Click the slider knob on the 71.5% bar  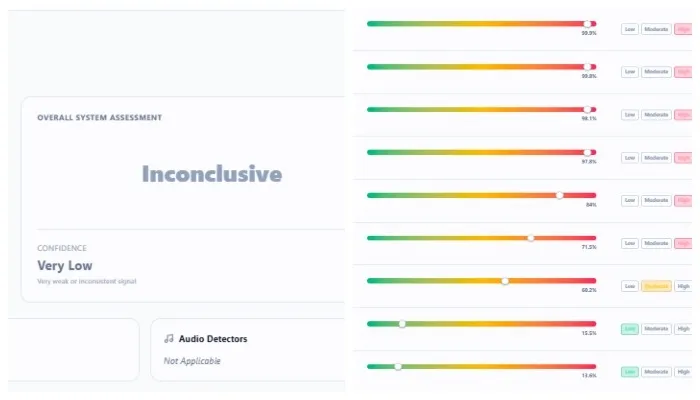tap(531, 238)
